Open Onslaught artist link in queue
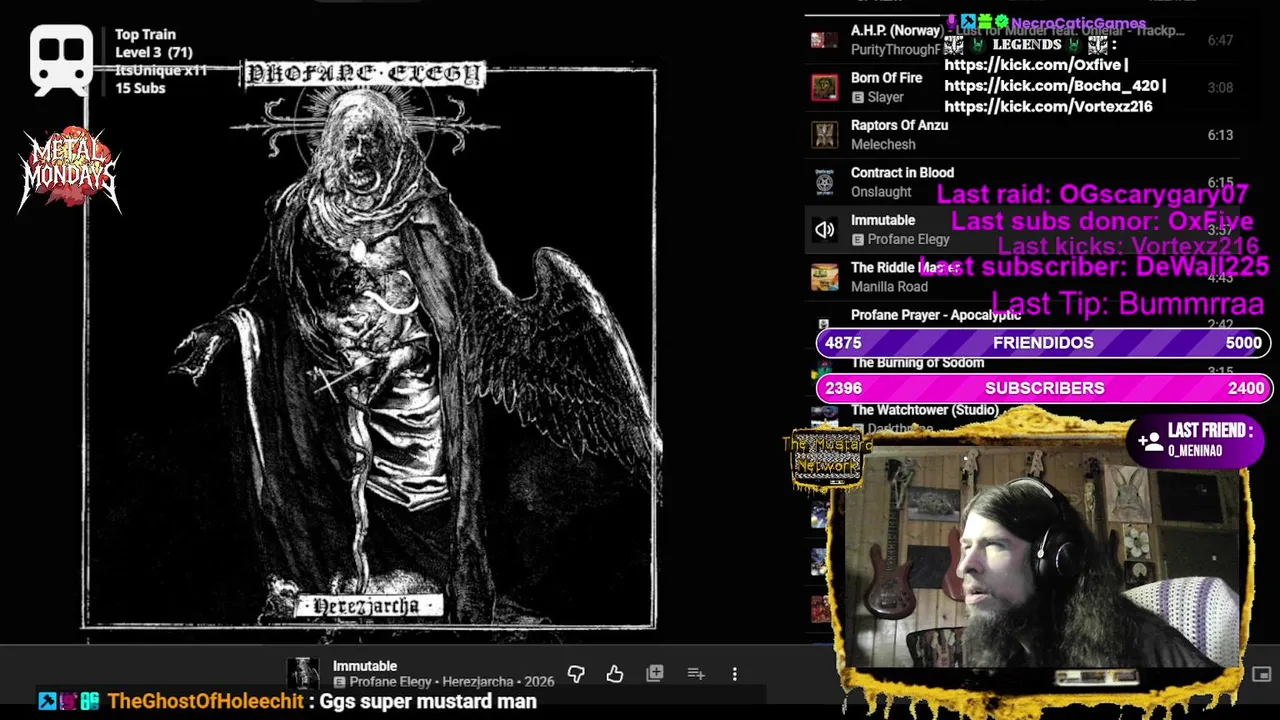The width and height of the screenshot is (1280, 720). point(881,192)
